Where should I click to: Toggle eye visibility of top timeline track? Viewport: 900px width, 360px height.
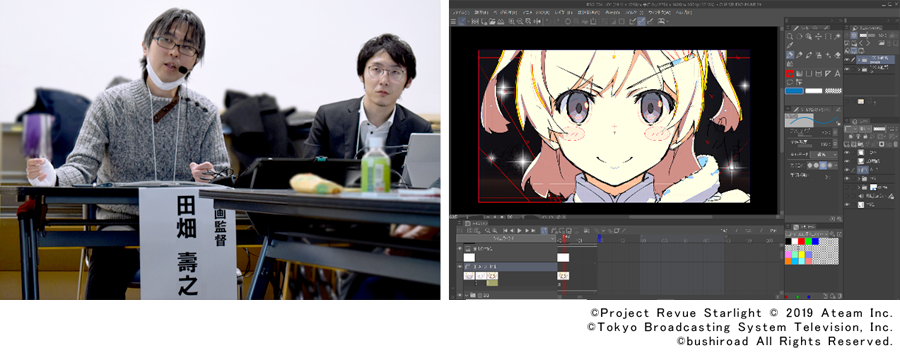click(459, 248)
